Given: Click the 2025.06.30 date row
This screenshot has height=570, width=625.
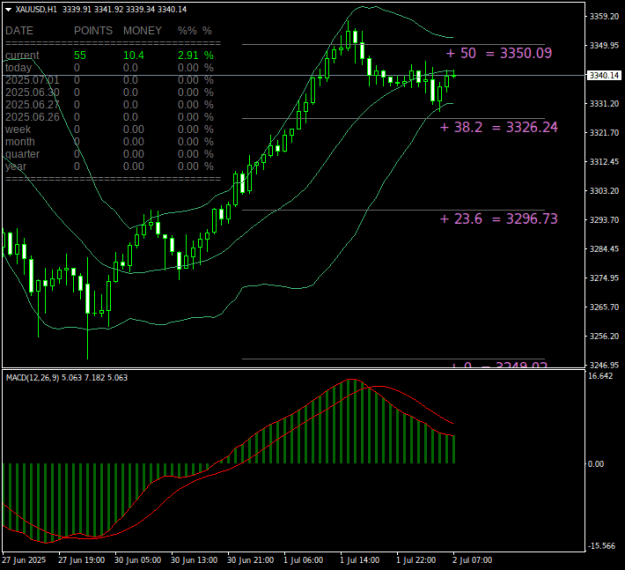Looking at the screenshot, I should tap(110, 92).
